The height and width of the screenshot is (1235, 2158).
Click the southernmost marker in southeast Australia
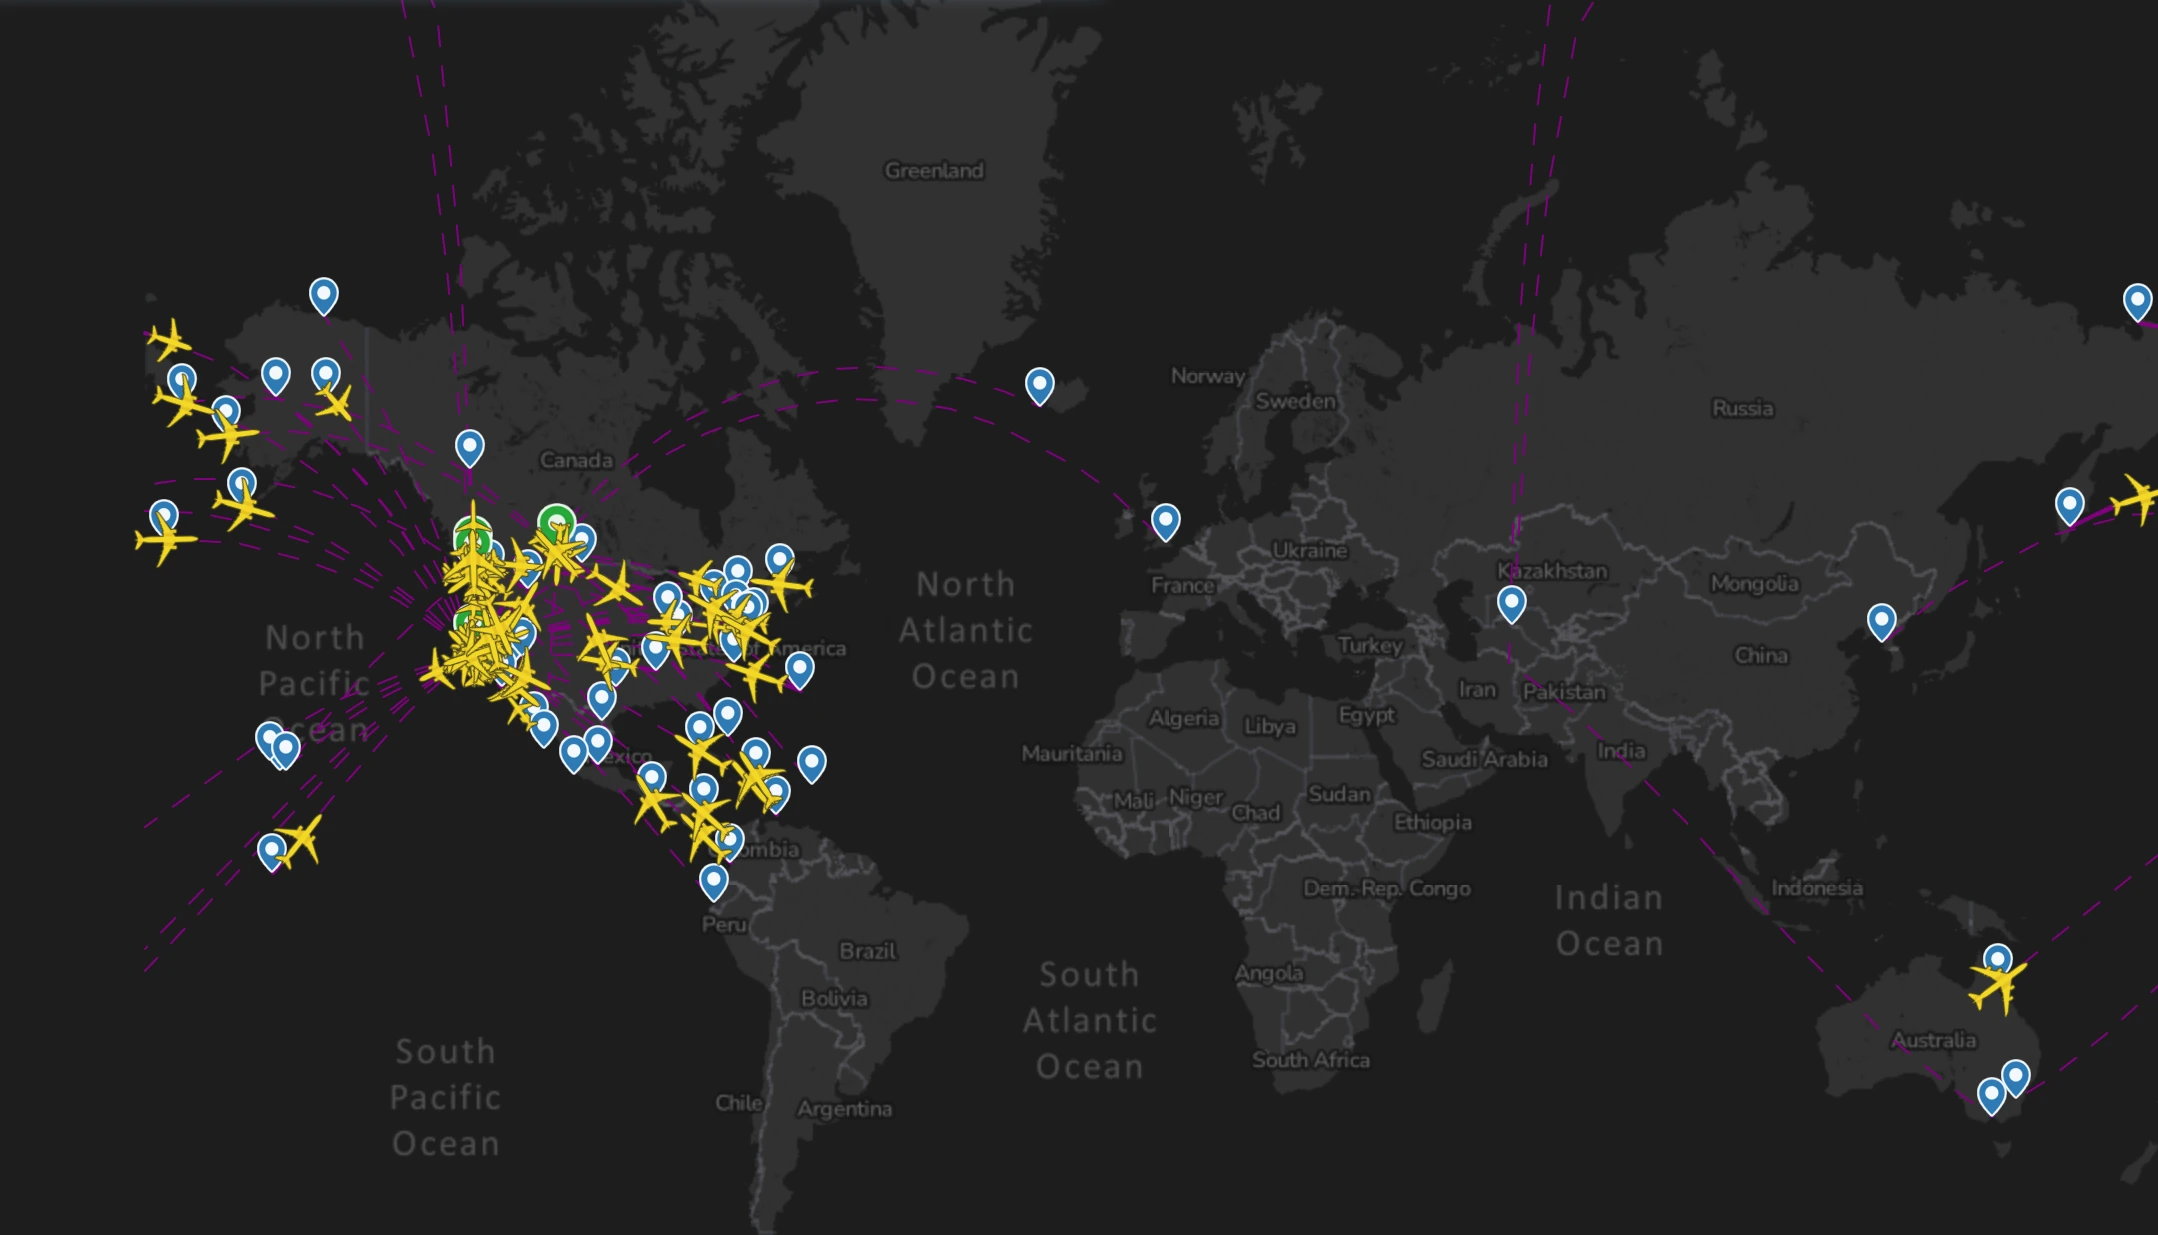(x=1991, y=1094)
